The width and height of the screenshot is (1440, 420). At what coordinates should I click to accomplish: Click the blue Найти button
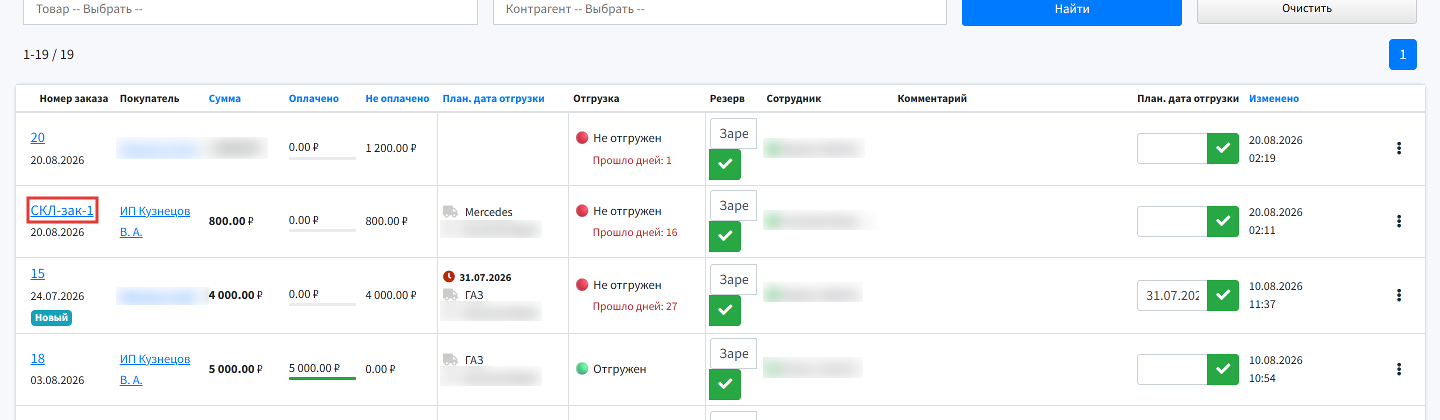(x=1072, y=10)
